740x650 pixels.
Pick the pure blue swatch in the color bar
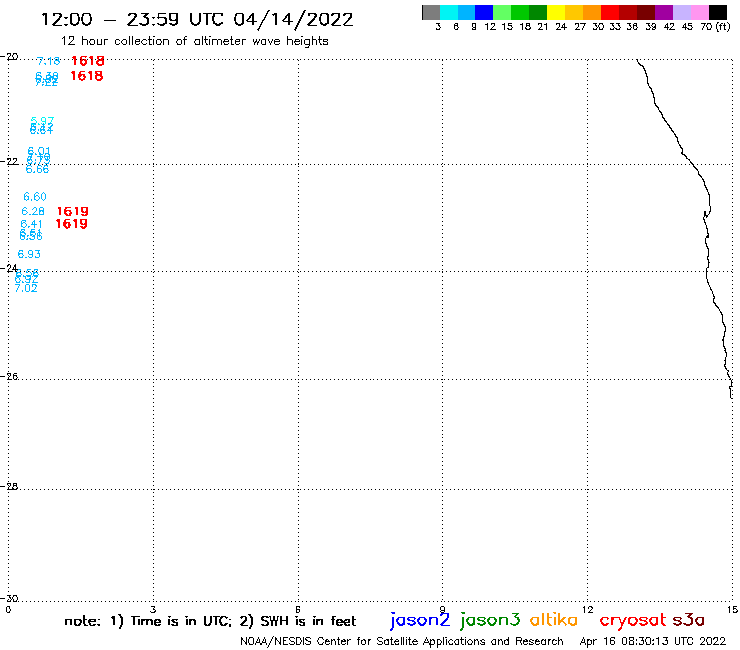click(484, 12)
